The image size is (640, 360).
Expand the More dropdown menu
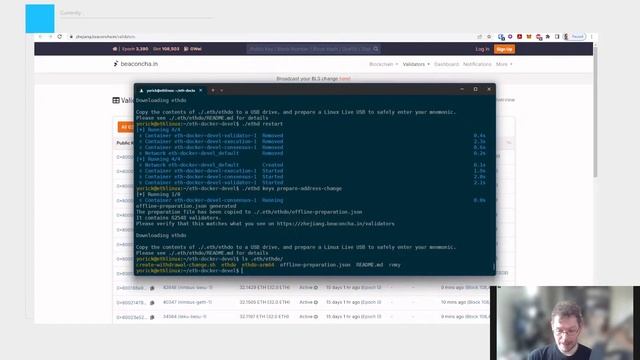point(504,64)
